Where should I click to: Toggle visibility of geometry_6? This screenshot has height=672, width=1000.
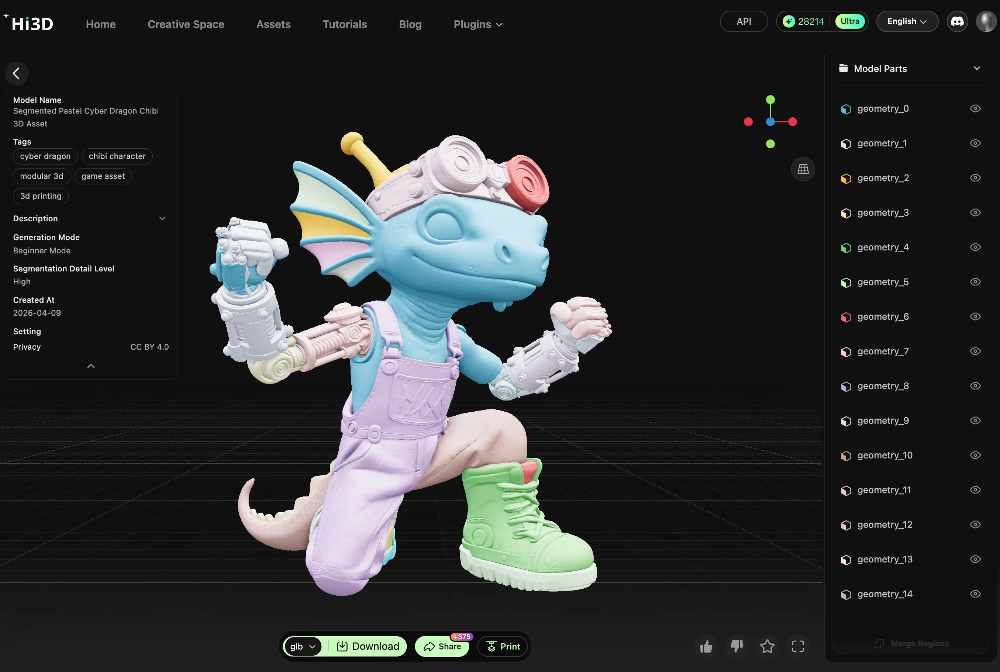[975, 317]
